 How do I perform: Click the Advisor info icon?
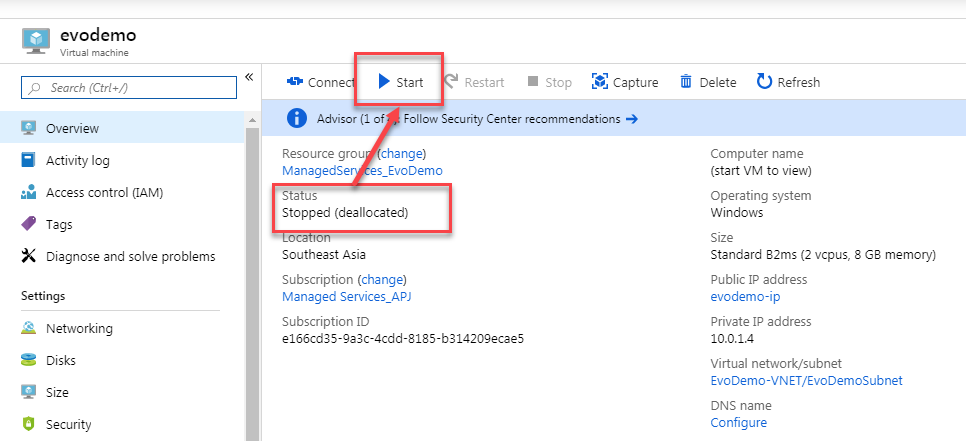pos(297,118)
